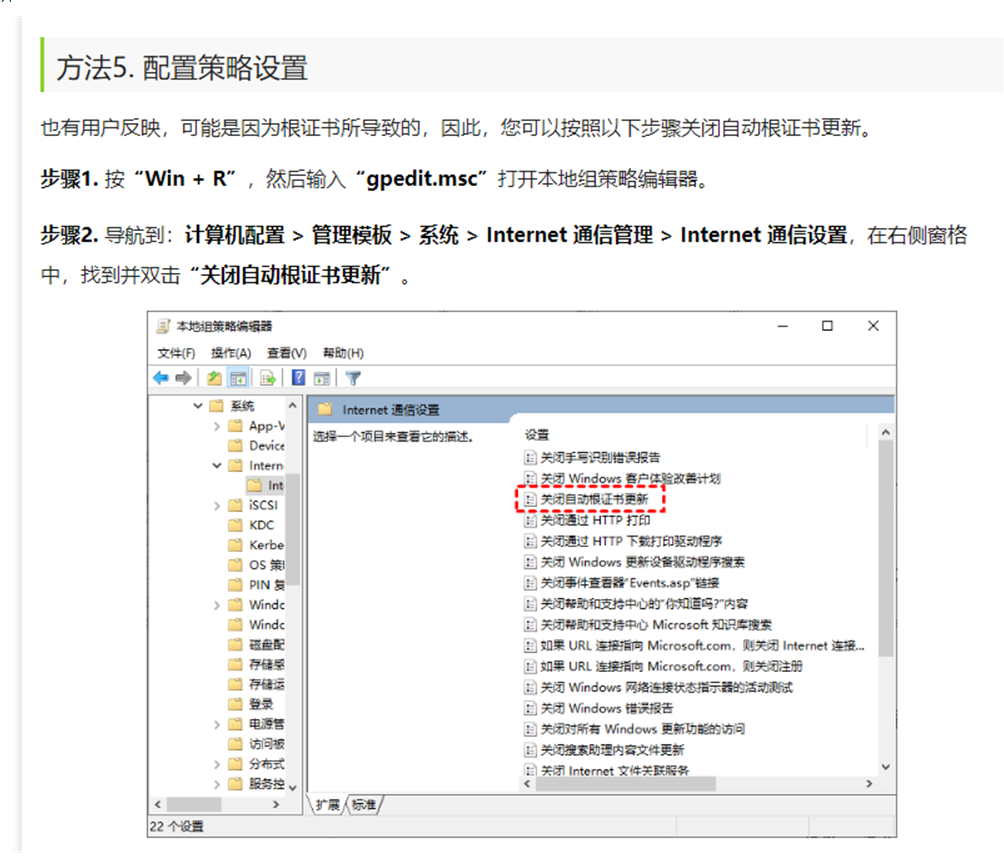
Task: Click the 设置 column header
Action: pyautogui.click(x=537, y=435)
